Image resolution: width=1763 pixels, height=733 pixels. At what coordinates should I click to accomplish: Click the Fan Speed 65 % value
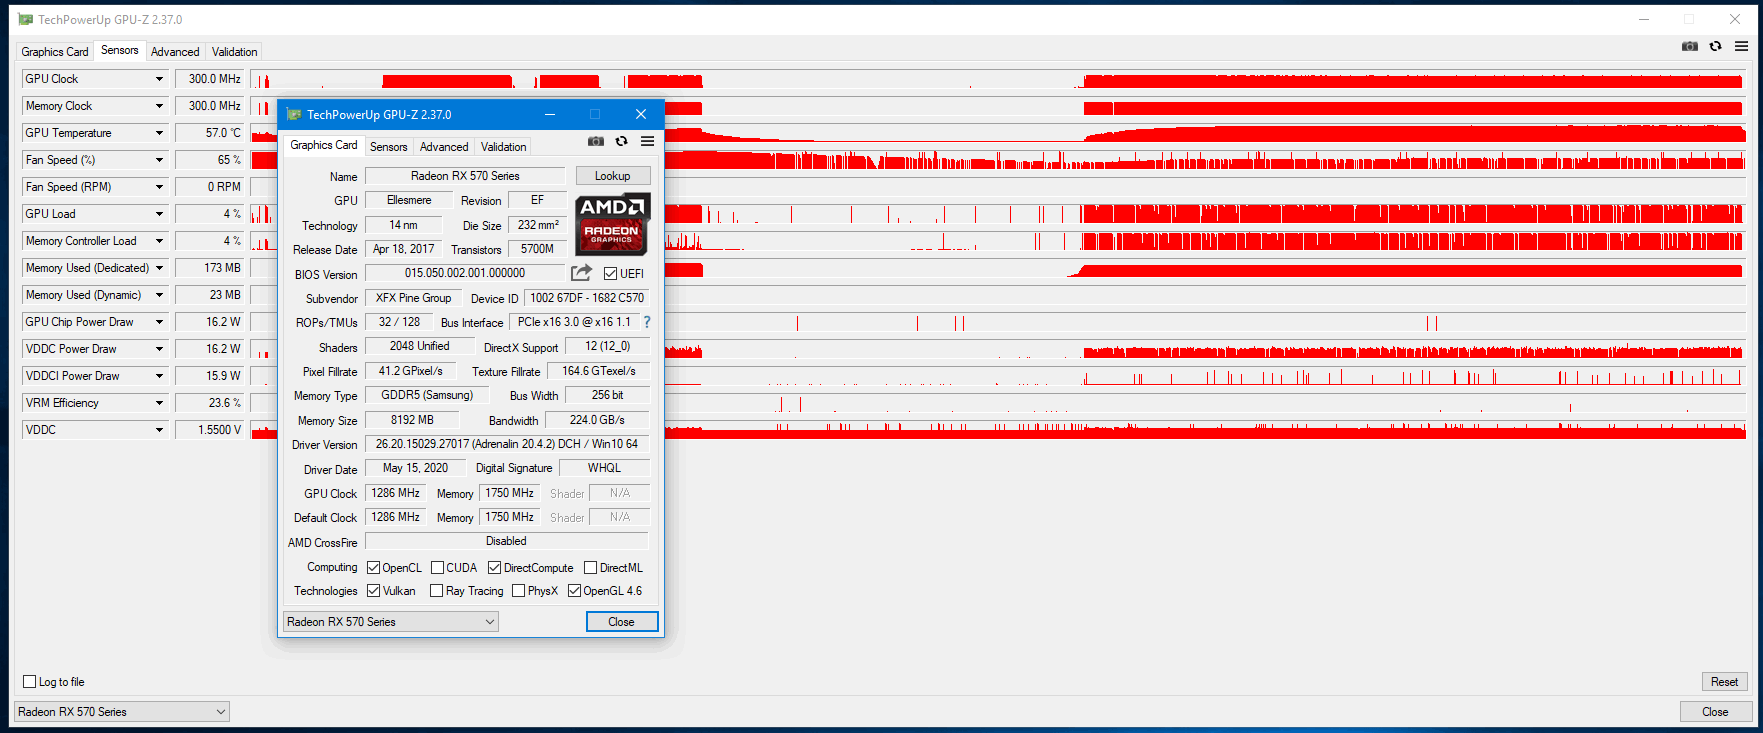coord(210,160)
